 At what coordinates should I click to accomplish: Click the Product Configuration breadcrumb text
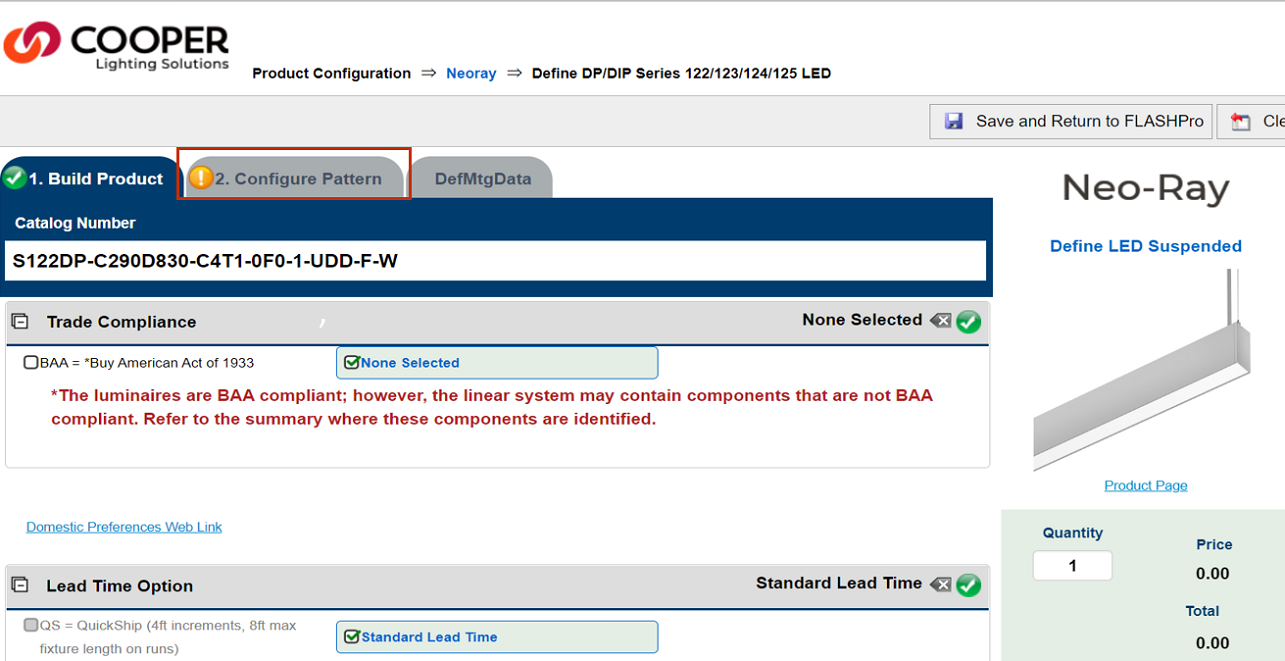click(x=331, y=73)
